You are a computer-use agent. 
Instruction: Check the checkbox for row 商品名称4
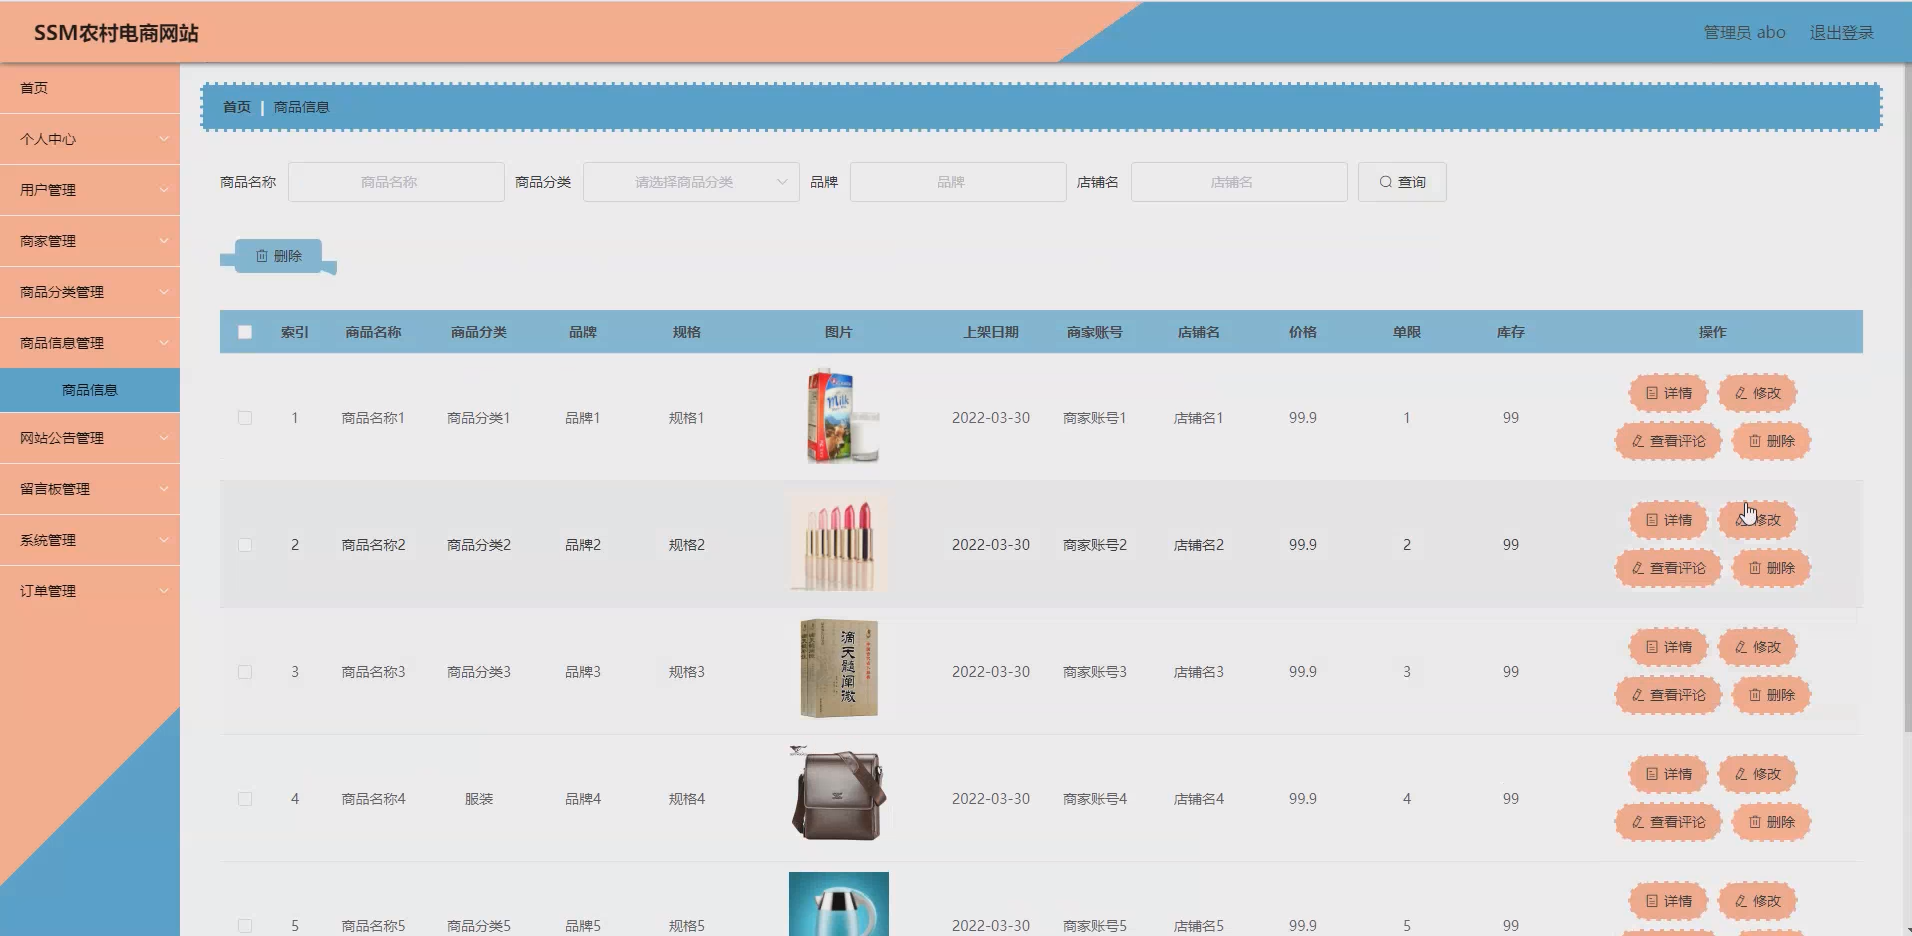pyautogui.click(x=245, y=799)
